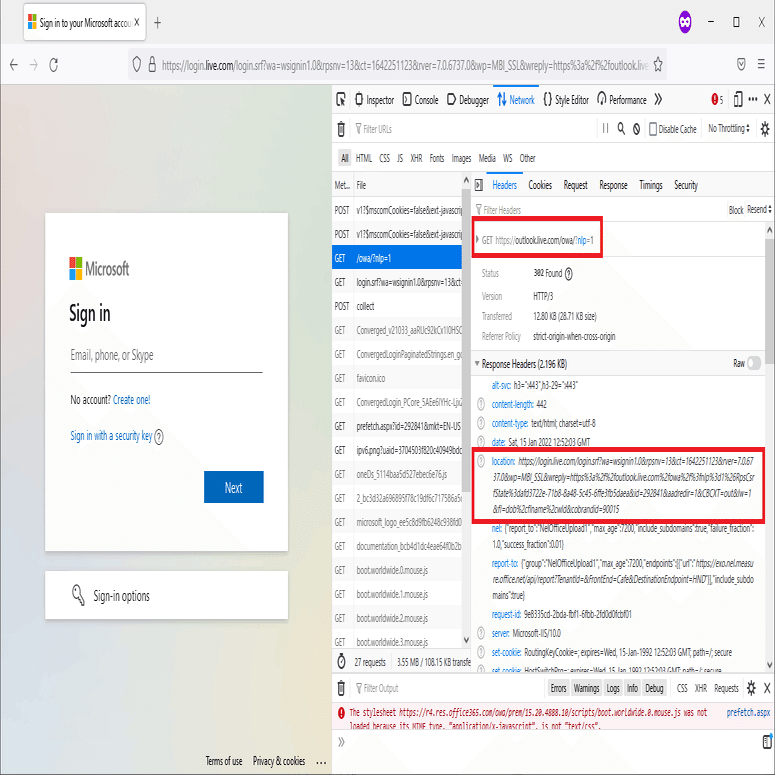Toggle responsive design mode icon
775x775 pixels.
pos(738,99)
